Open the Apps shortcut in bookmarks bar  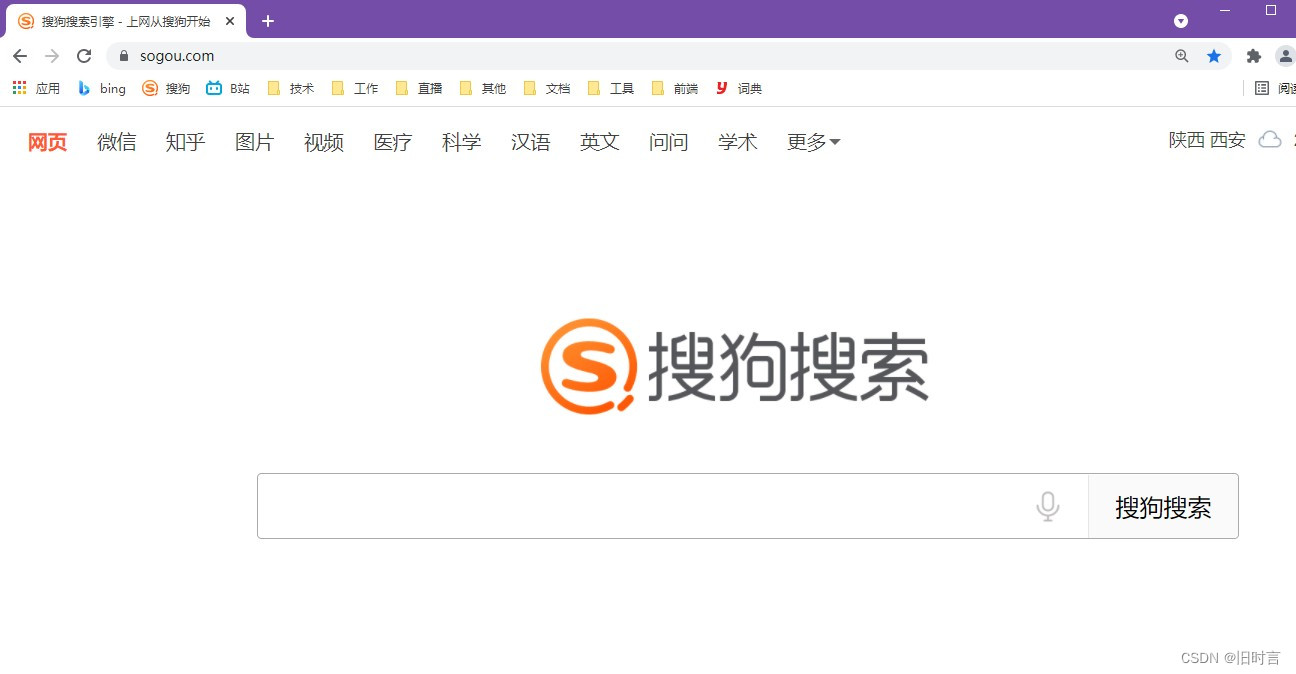(x=36, y=88)
